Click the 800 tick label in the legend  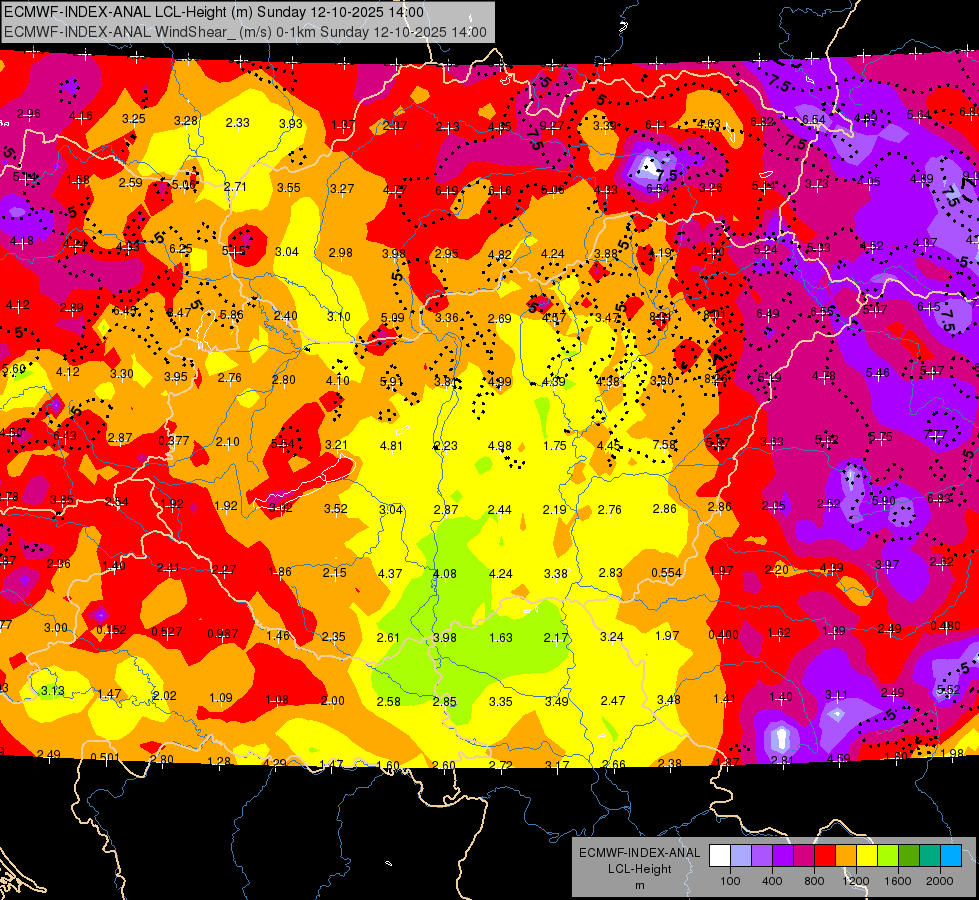(814, 881)
